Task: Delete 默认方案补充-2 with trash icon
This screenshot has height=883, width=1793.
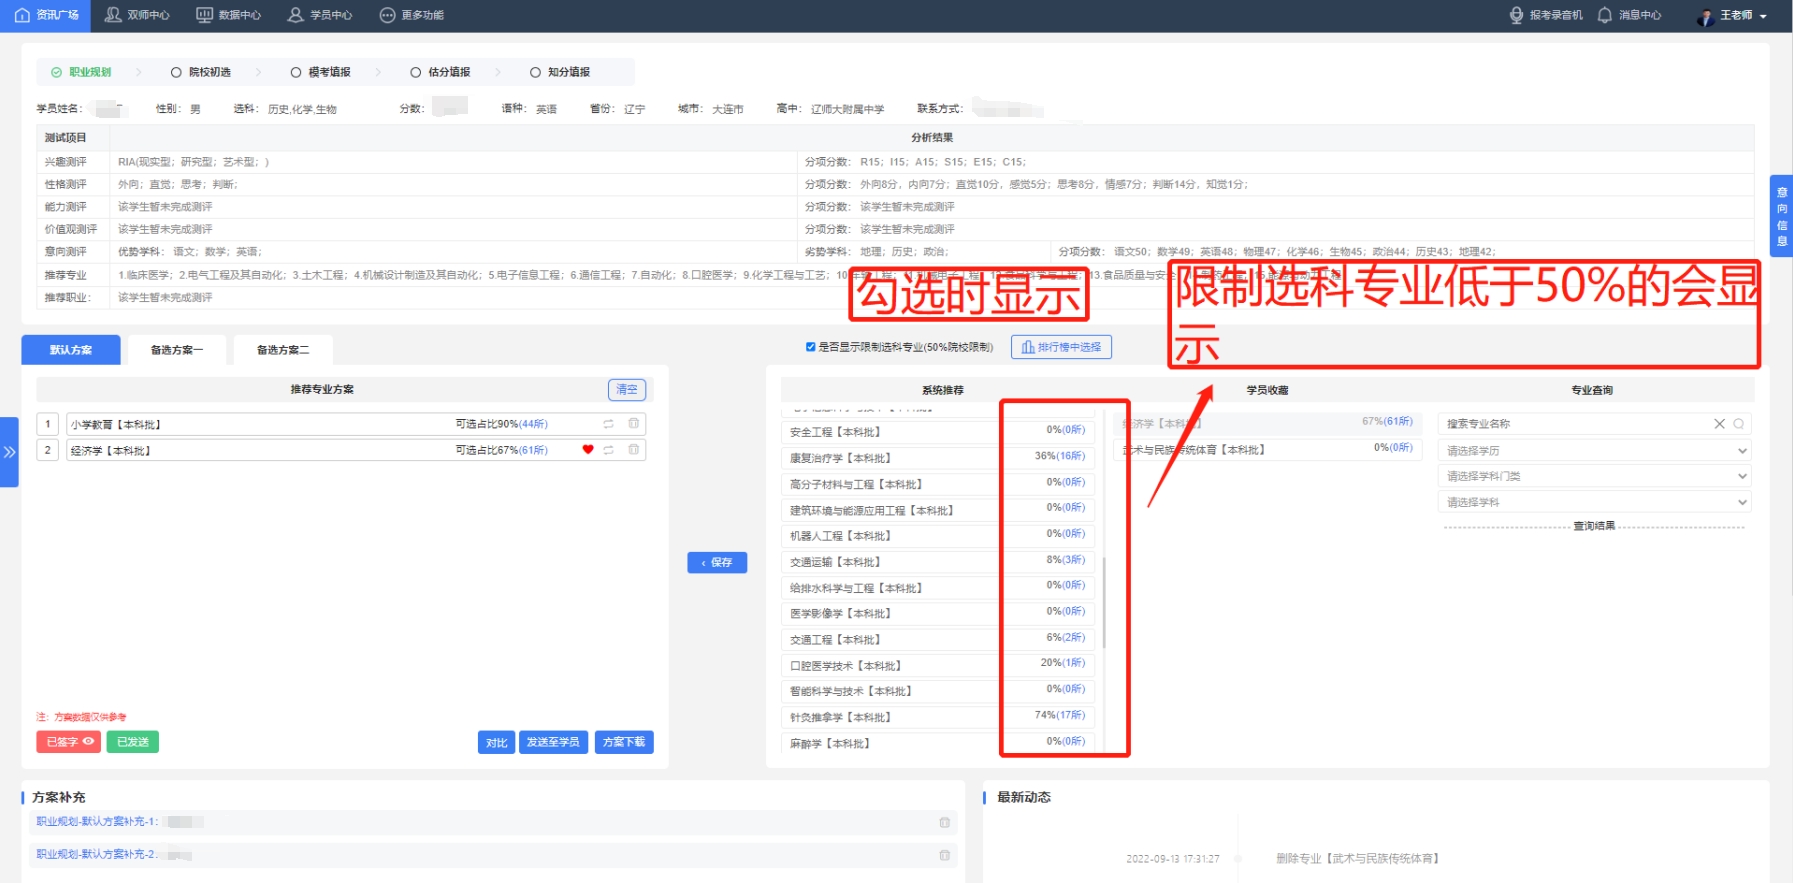Action: coord(944,855)
